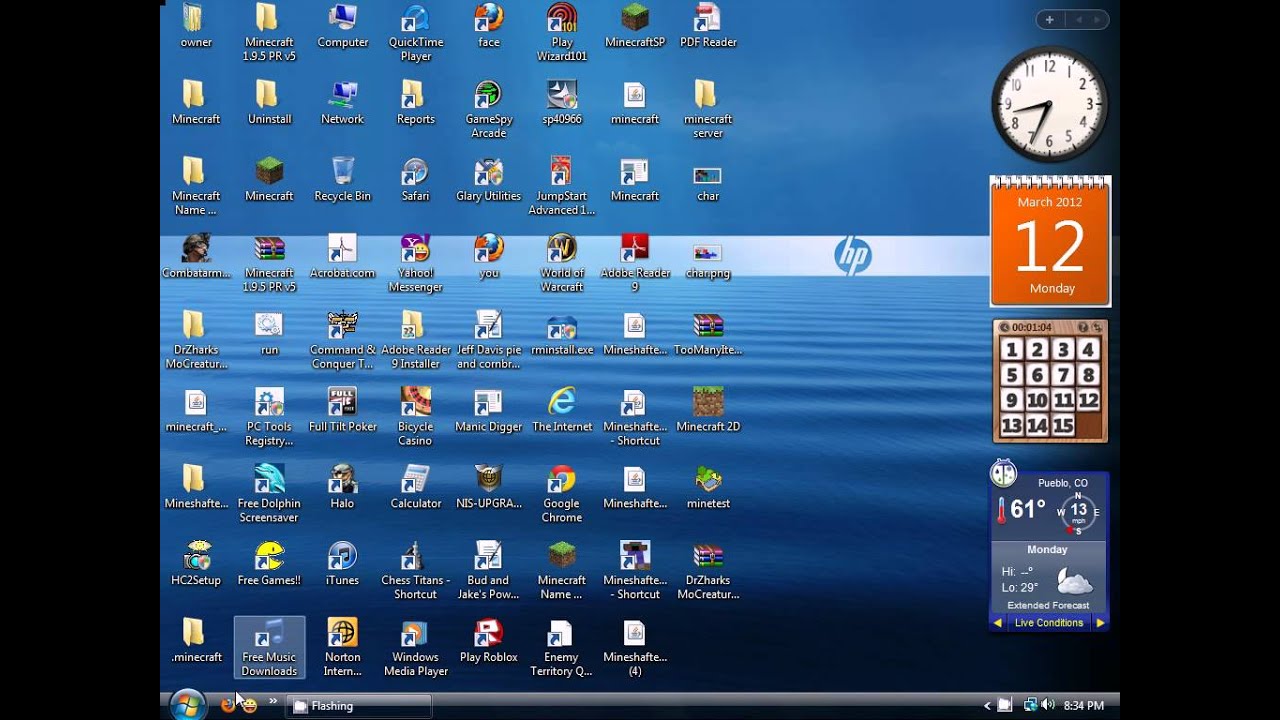Open Free Games!! shortcut

pos(270,565)
